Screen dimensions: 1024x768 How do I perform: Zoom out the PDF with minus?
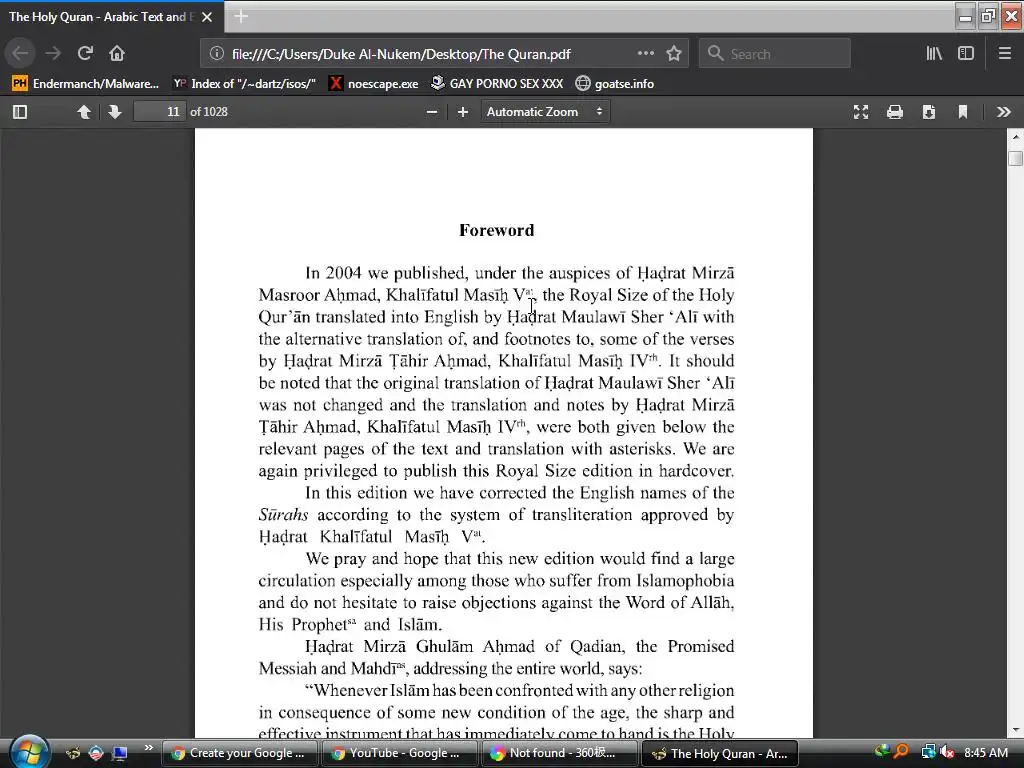432,112
